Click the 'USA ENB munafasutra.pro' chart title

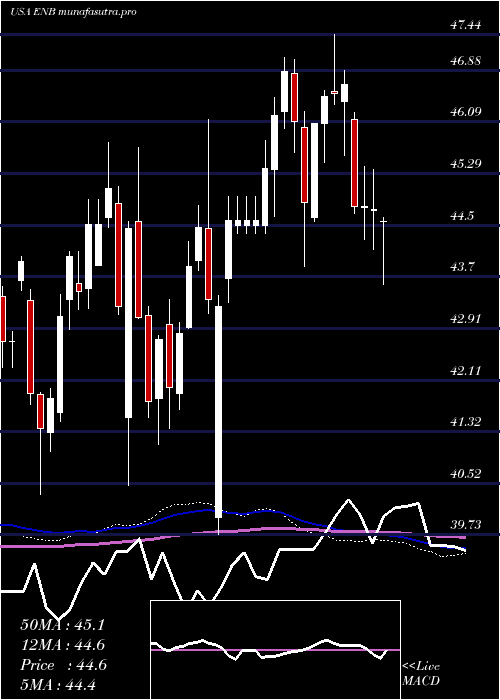(73, 12)
